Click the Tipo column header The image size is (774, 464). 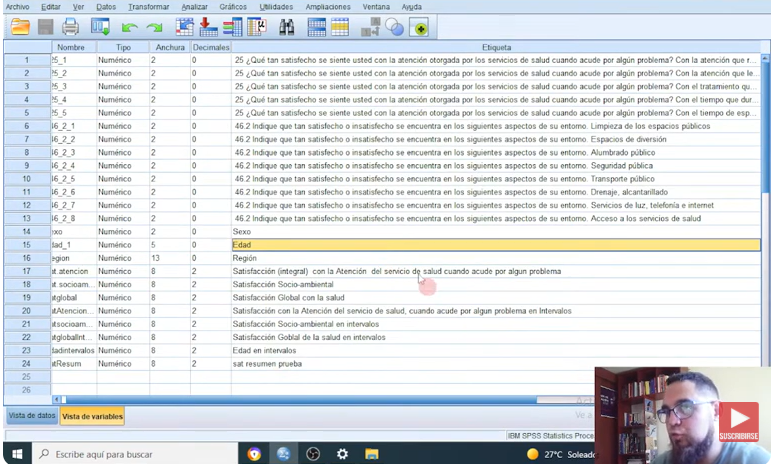tap(123, 47)
